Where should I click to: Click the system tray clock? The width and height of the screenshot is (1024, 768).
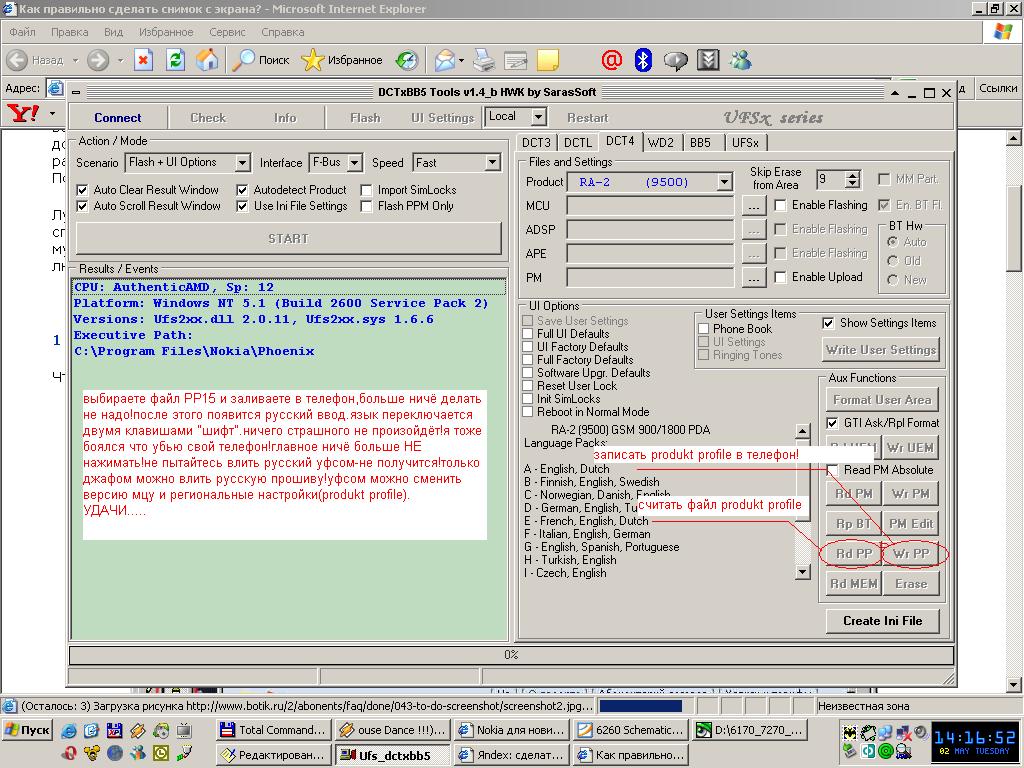pyautogui.click(x=974, y=743)
